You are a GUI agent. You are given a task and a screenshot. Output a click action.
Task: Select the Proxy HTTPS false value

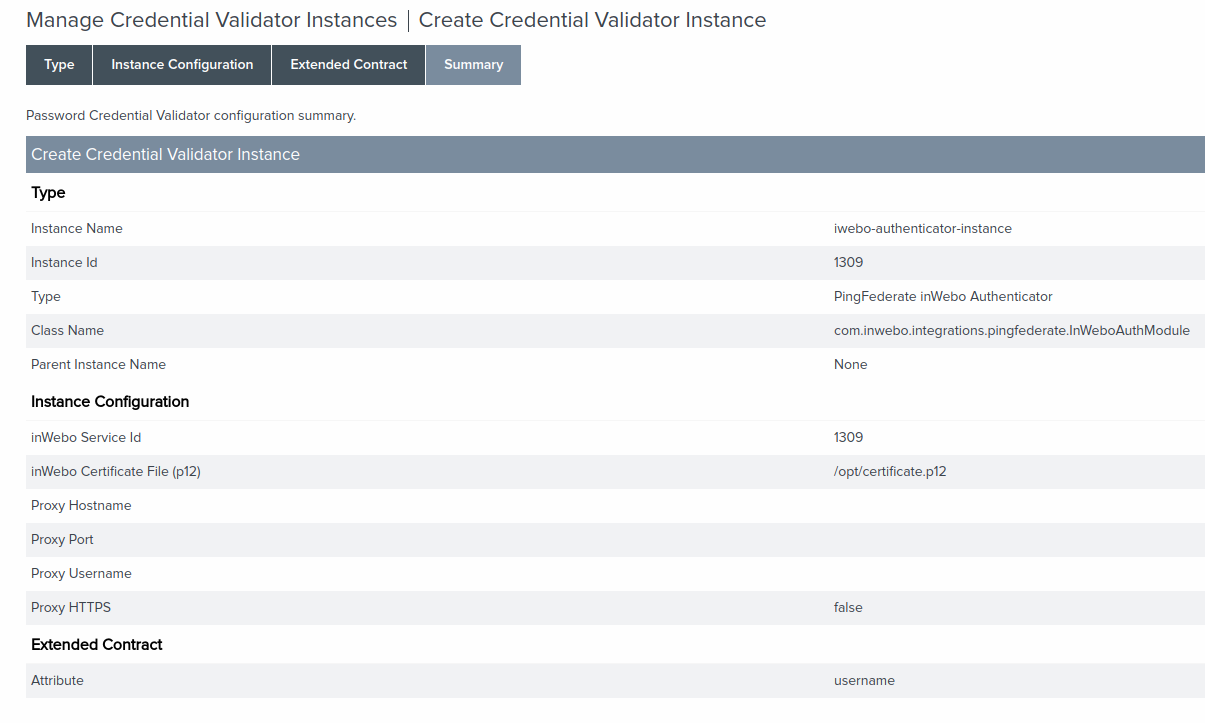tap(848, 608)
